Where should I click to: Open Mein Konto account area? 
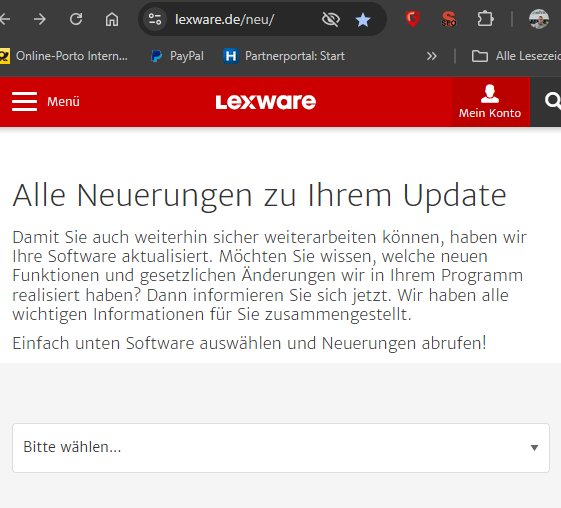click(490, 102)
